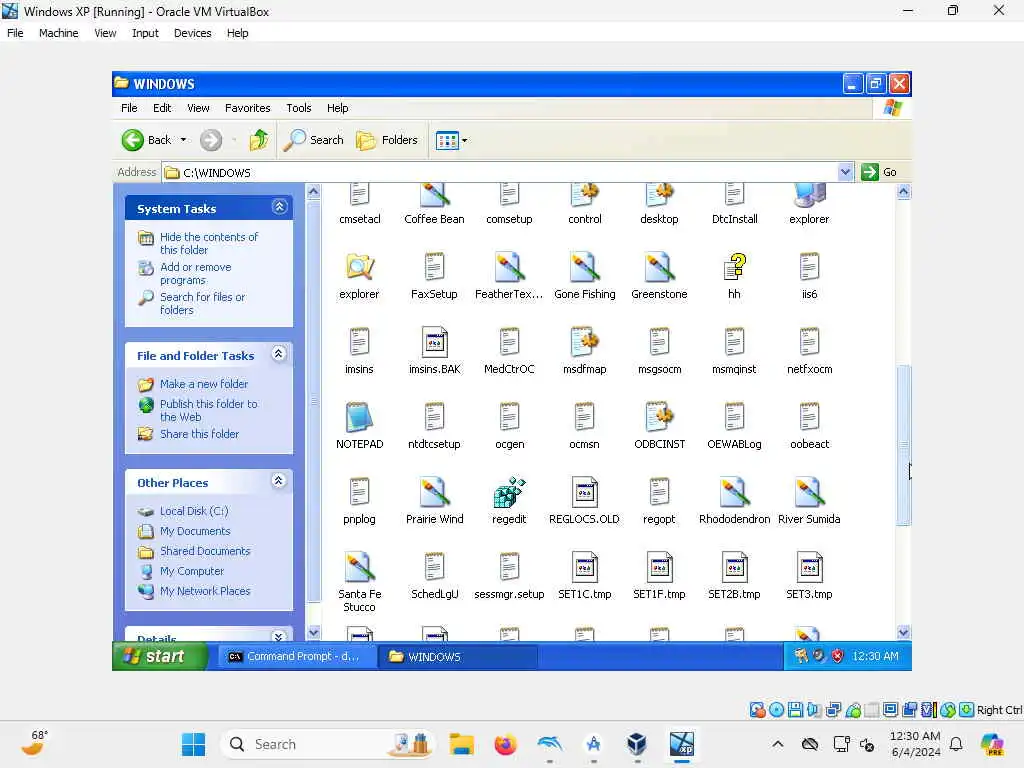This screenshot has width=1024, height=768.
Task: Click file list scrollbar down arrow
Action: coord(903,632)
